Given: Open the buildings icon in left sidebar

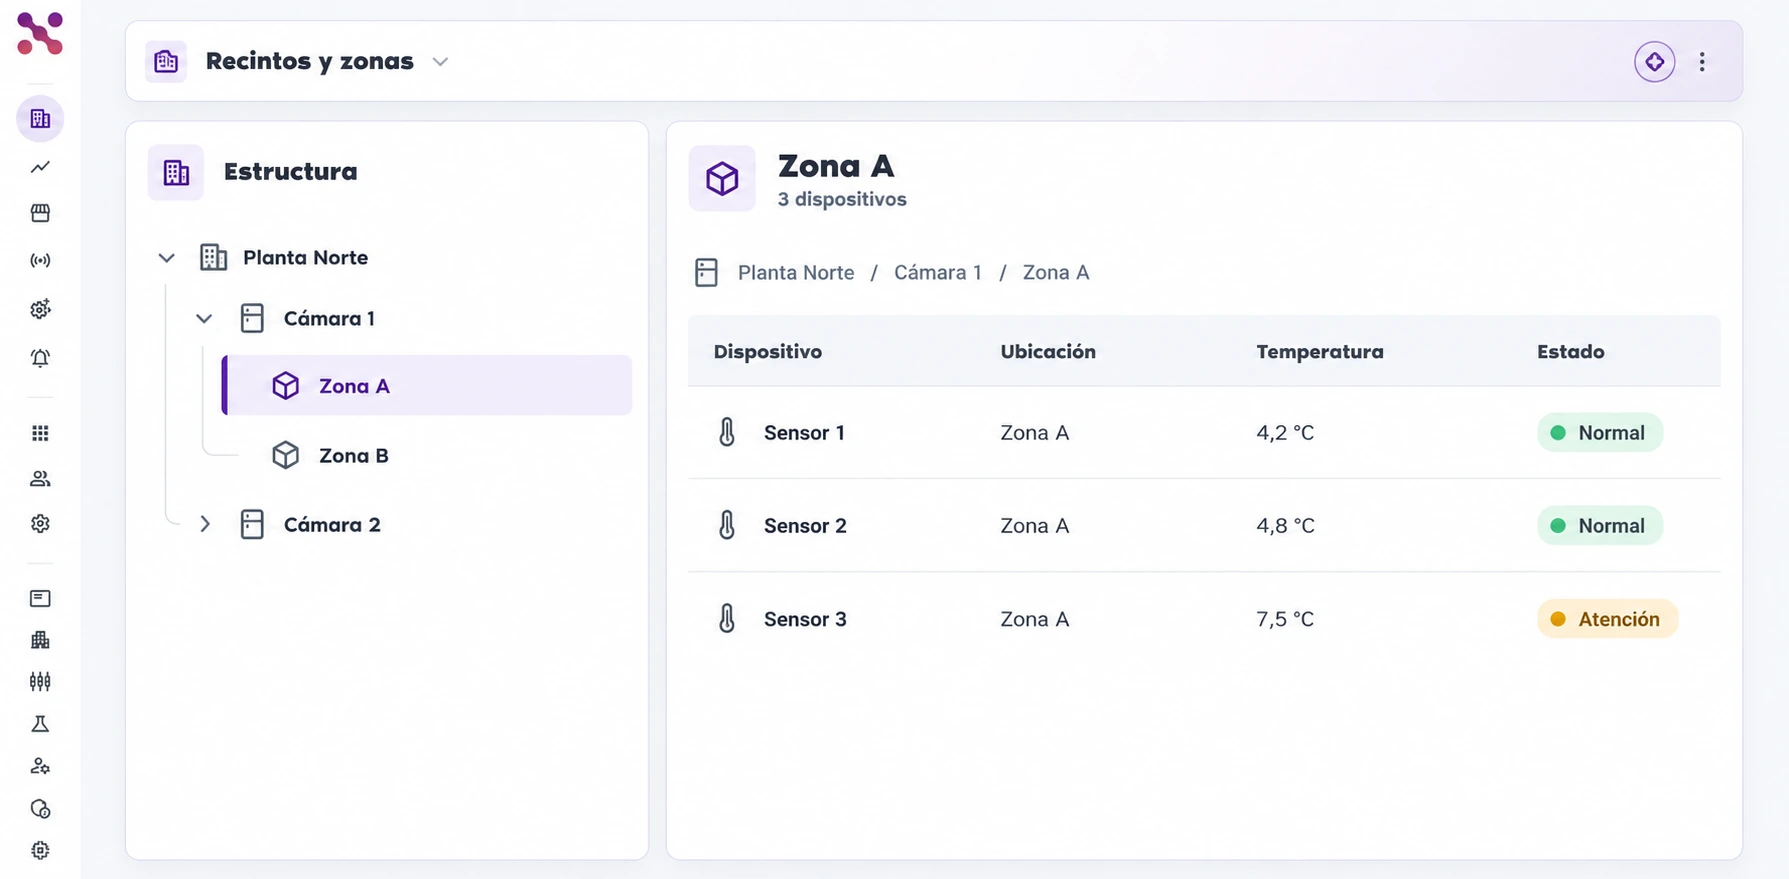Looking at the screenshot, I should [x=40, y=119].
